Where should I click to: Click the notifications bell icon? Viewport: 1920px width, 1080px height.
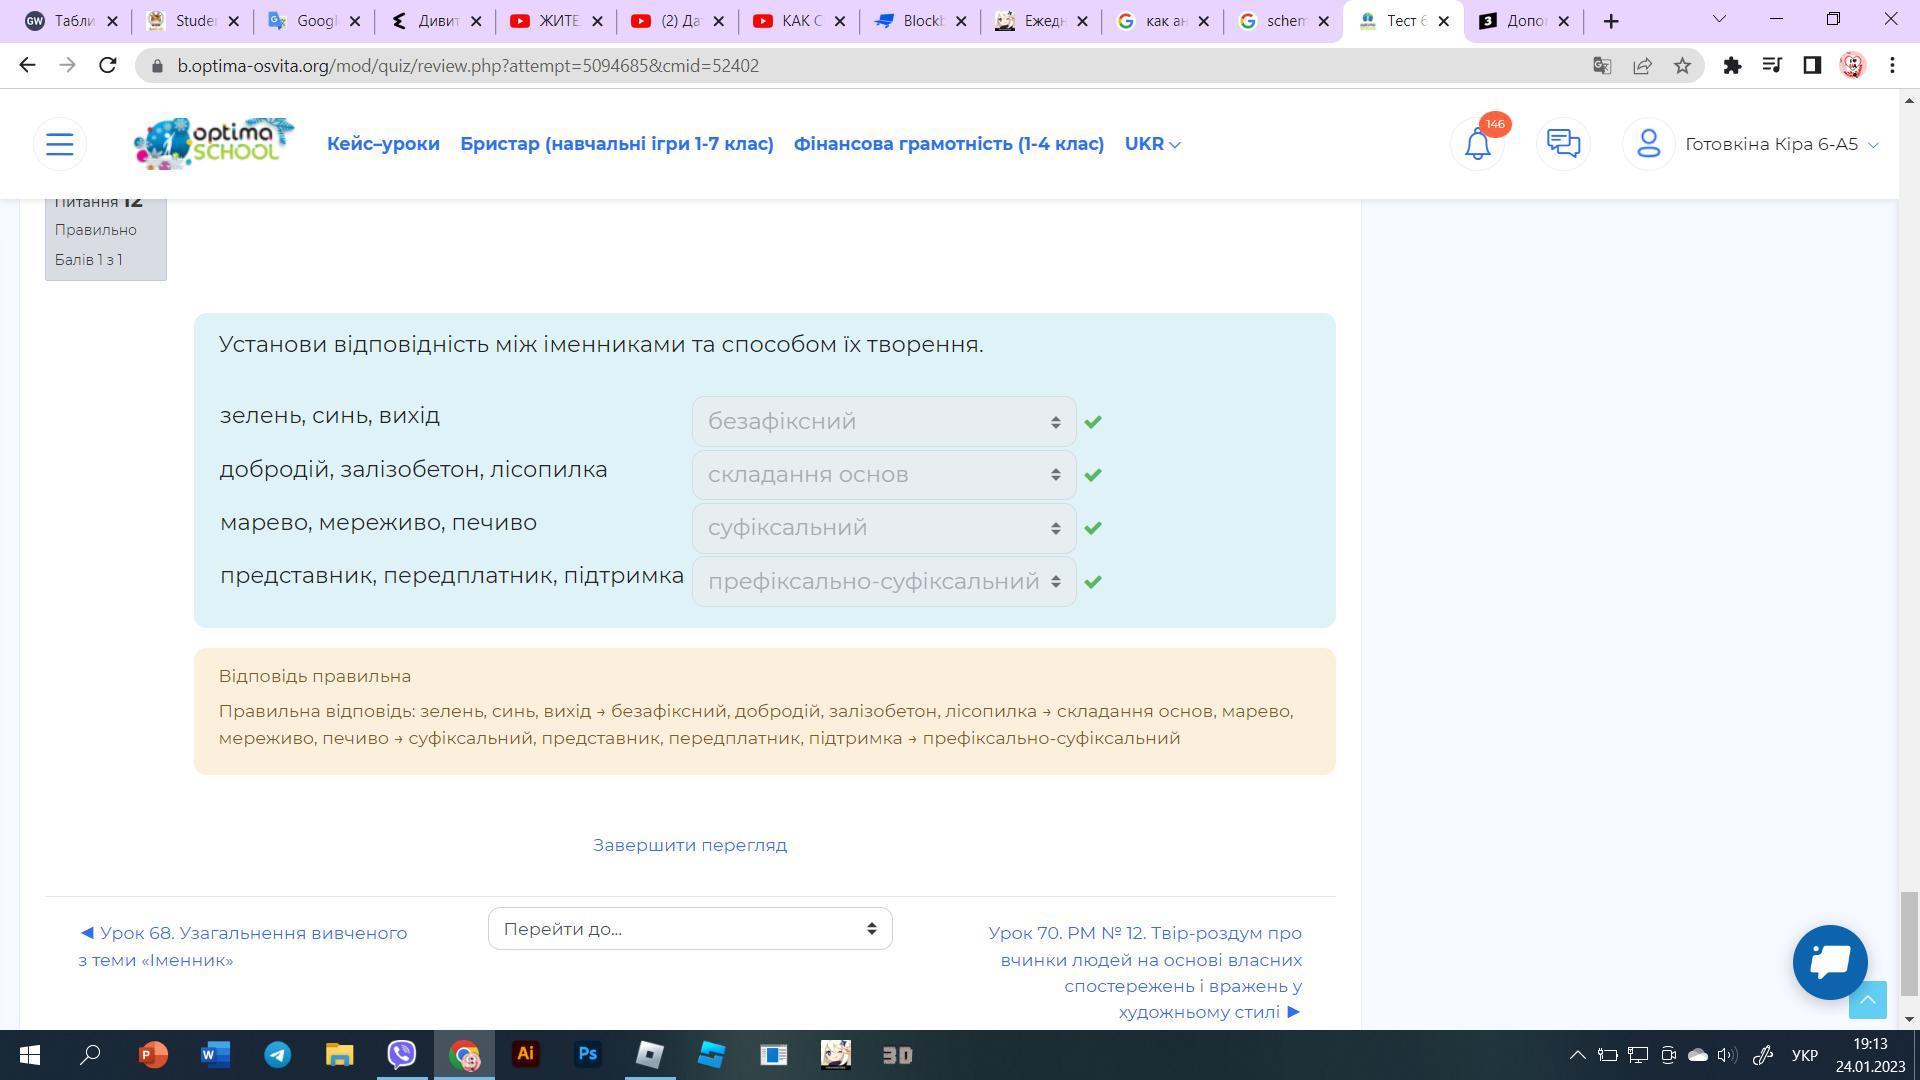[x=1477, y=144]
